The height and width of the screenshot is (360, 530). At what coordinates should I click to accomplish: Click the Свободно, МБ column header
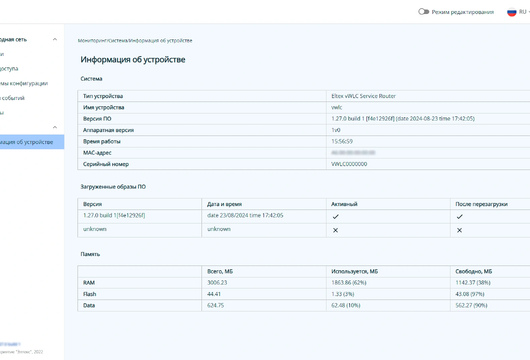[474, 271]
